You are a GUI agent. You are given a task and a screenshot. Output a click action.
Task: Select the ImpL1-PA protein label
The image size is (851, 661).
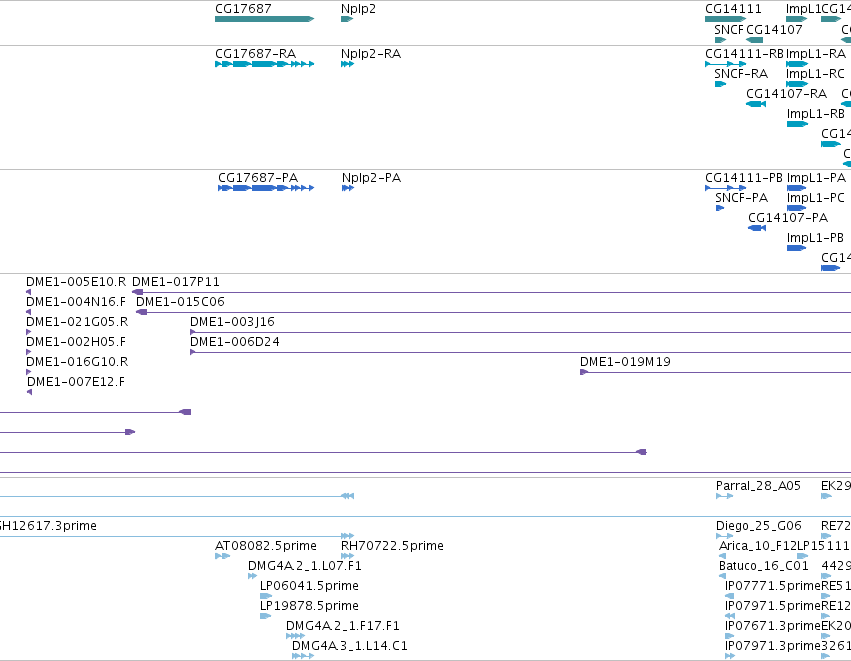pyautogui.click(x=816, y=178)
